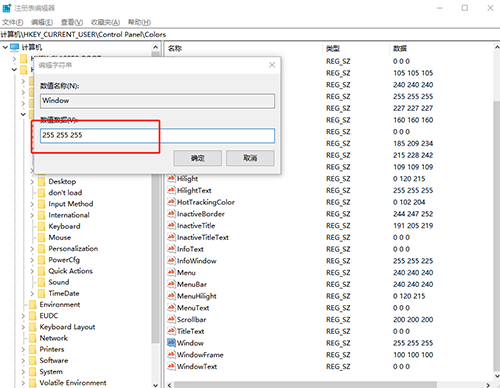
Task: Collapse the 计算机 root node
Action: 5,47
